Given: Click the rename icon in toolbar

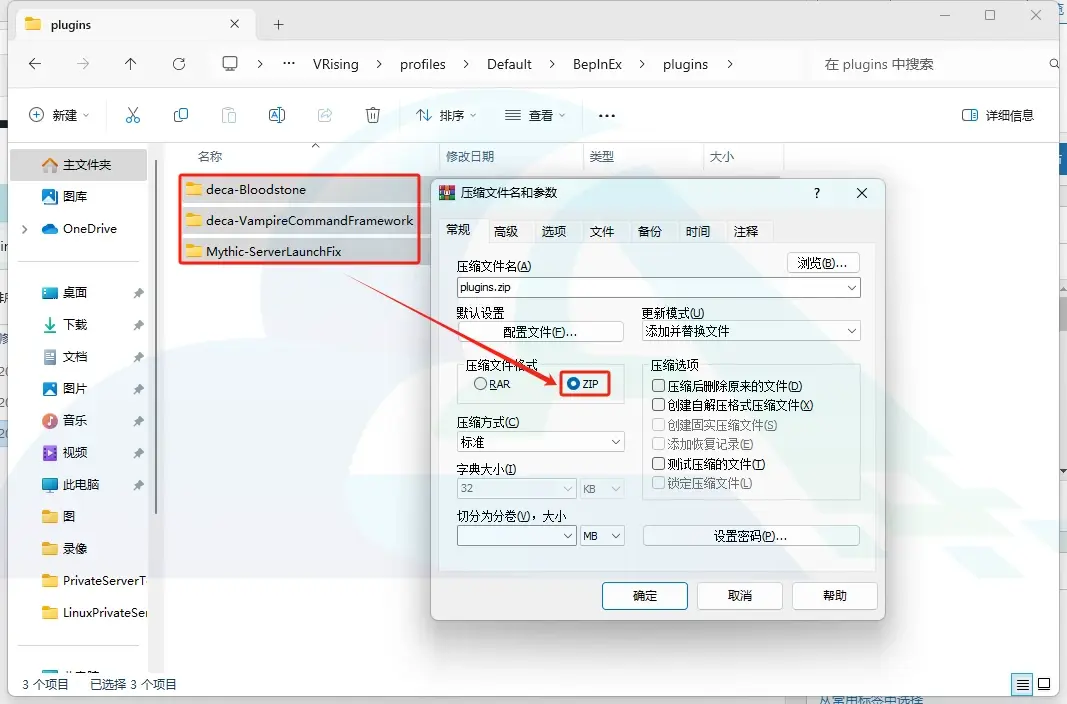Looking at the screenshot, I should click(276, 116).
